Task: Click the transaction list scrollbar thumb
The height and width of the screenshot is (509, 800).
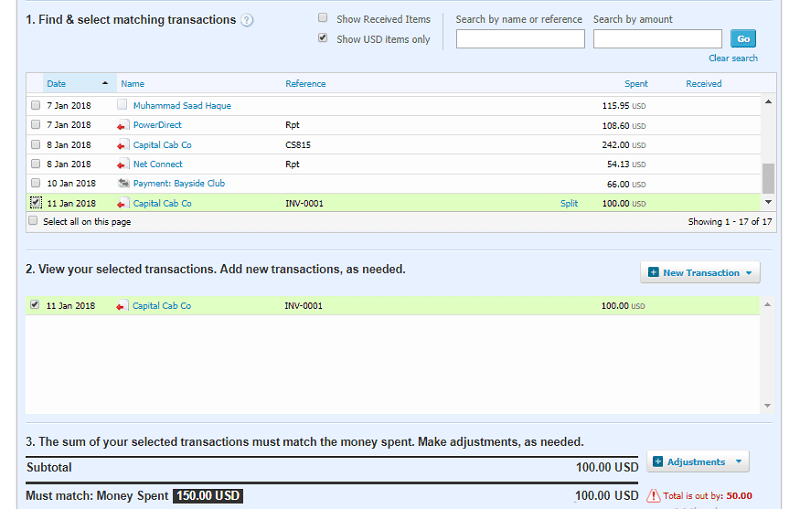Action: pyautogui.click(x=768, y=179)
